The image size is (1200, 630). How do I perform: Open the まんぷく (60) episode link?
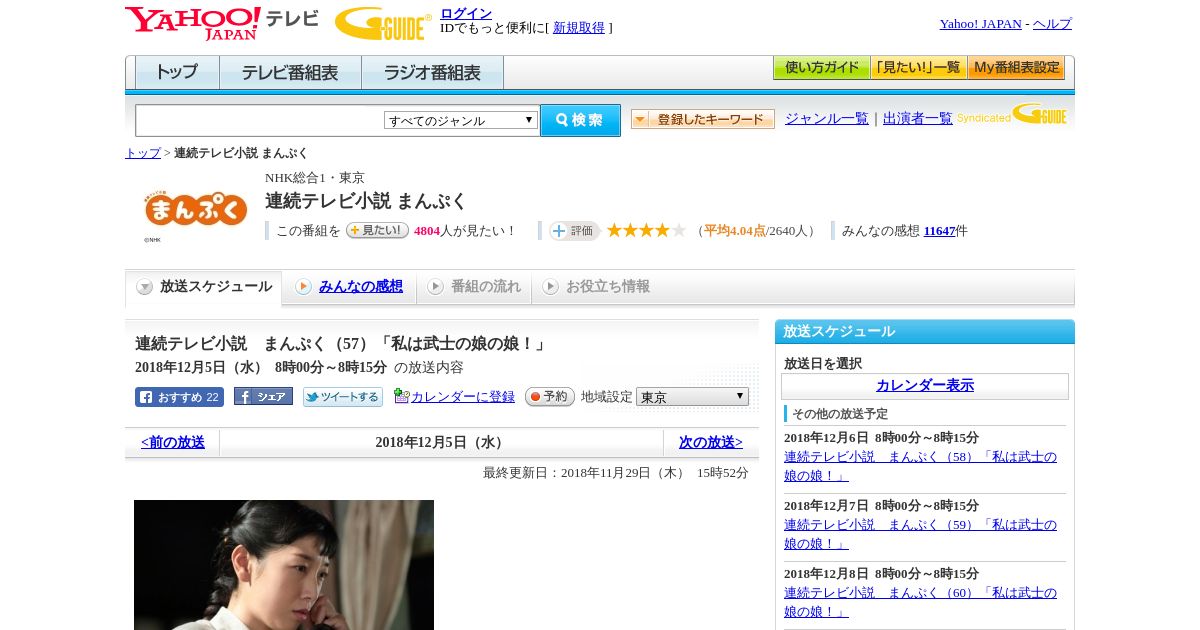coord(920,602)
